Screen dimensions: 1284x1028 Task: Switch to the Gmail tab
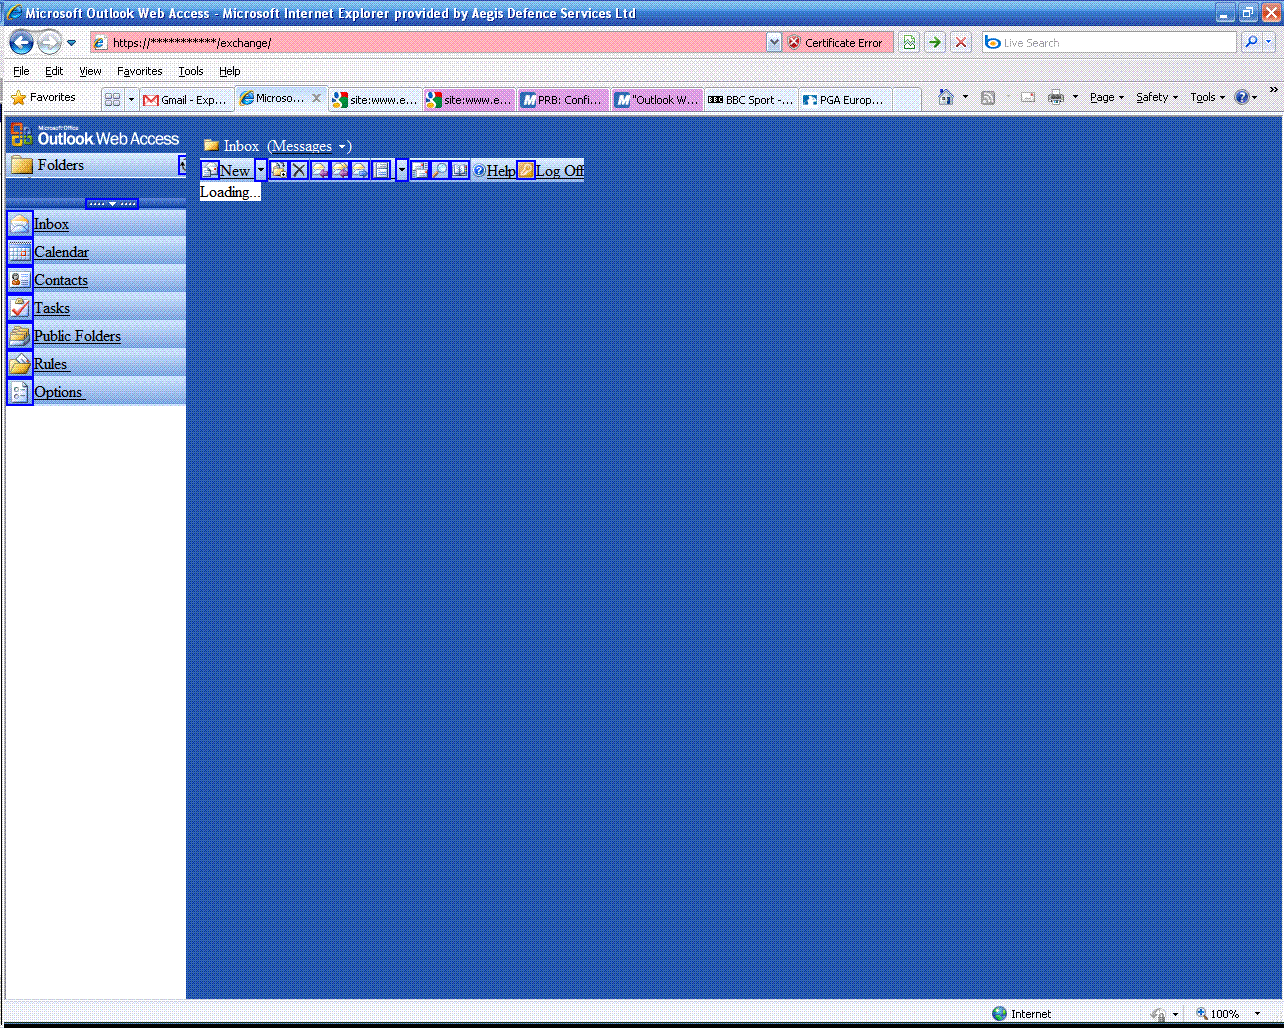186,99
